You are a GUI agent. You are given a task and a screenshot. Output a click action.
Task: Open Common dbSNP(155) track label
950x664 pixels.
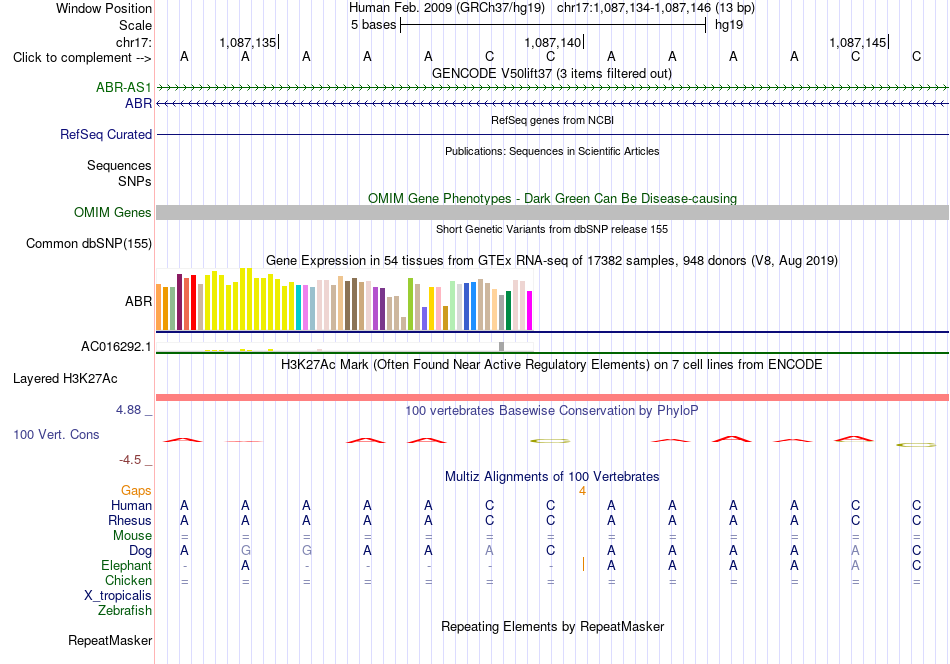pos(89,244)
